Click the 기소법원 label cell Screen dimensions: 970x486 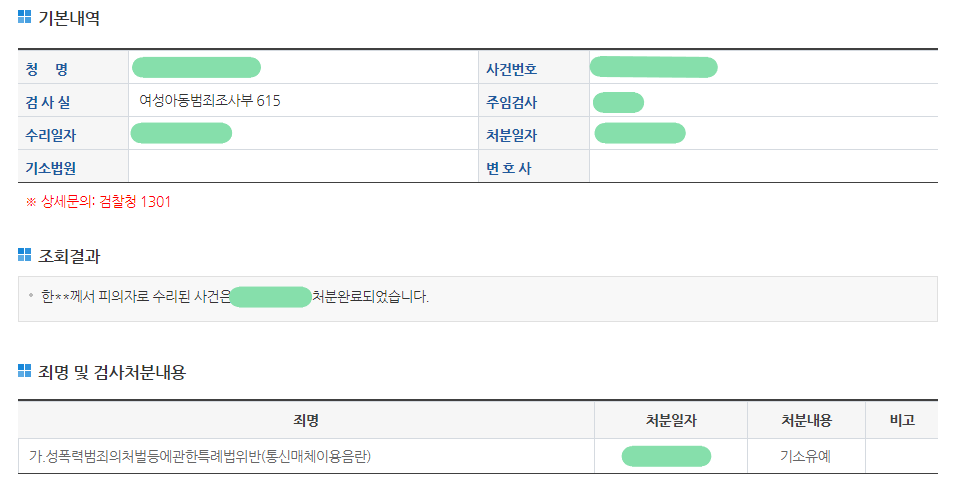pyautogui.click(x=51, y=168)
